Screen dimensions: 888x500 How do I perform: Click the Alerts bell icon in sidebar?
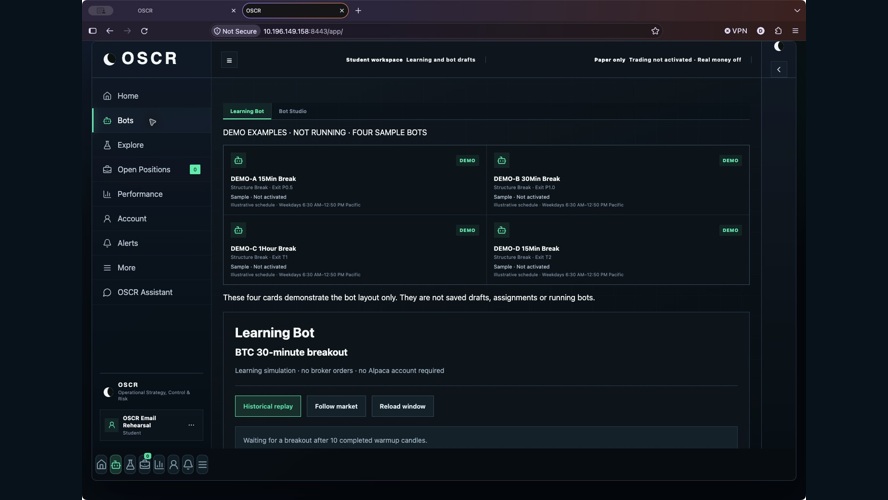pyautogui.click(x=107, y=243)
